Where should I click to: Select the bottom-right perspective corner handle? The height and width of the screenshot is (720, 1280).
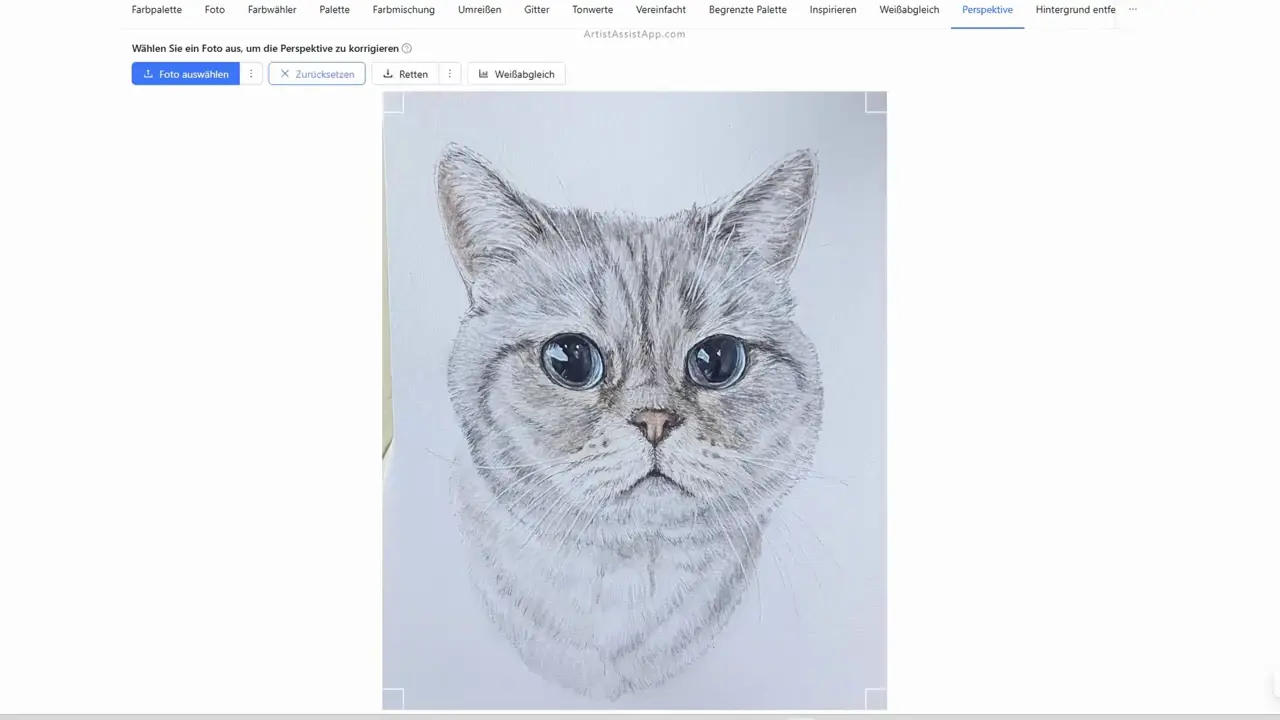[876, 698]
